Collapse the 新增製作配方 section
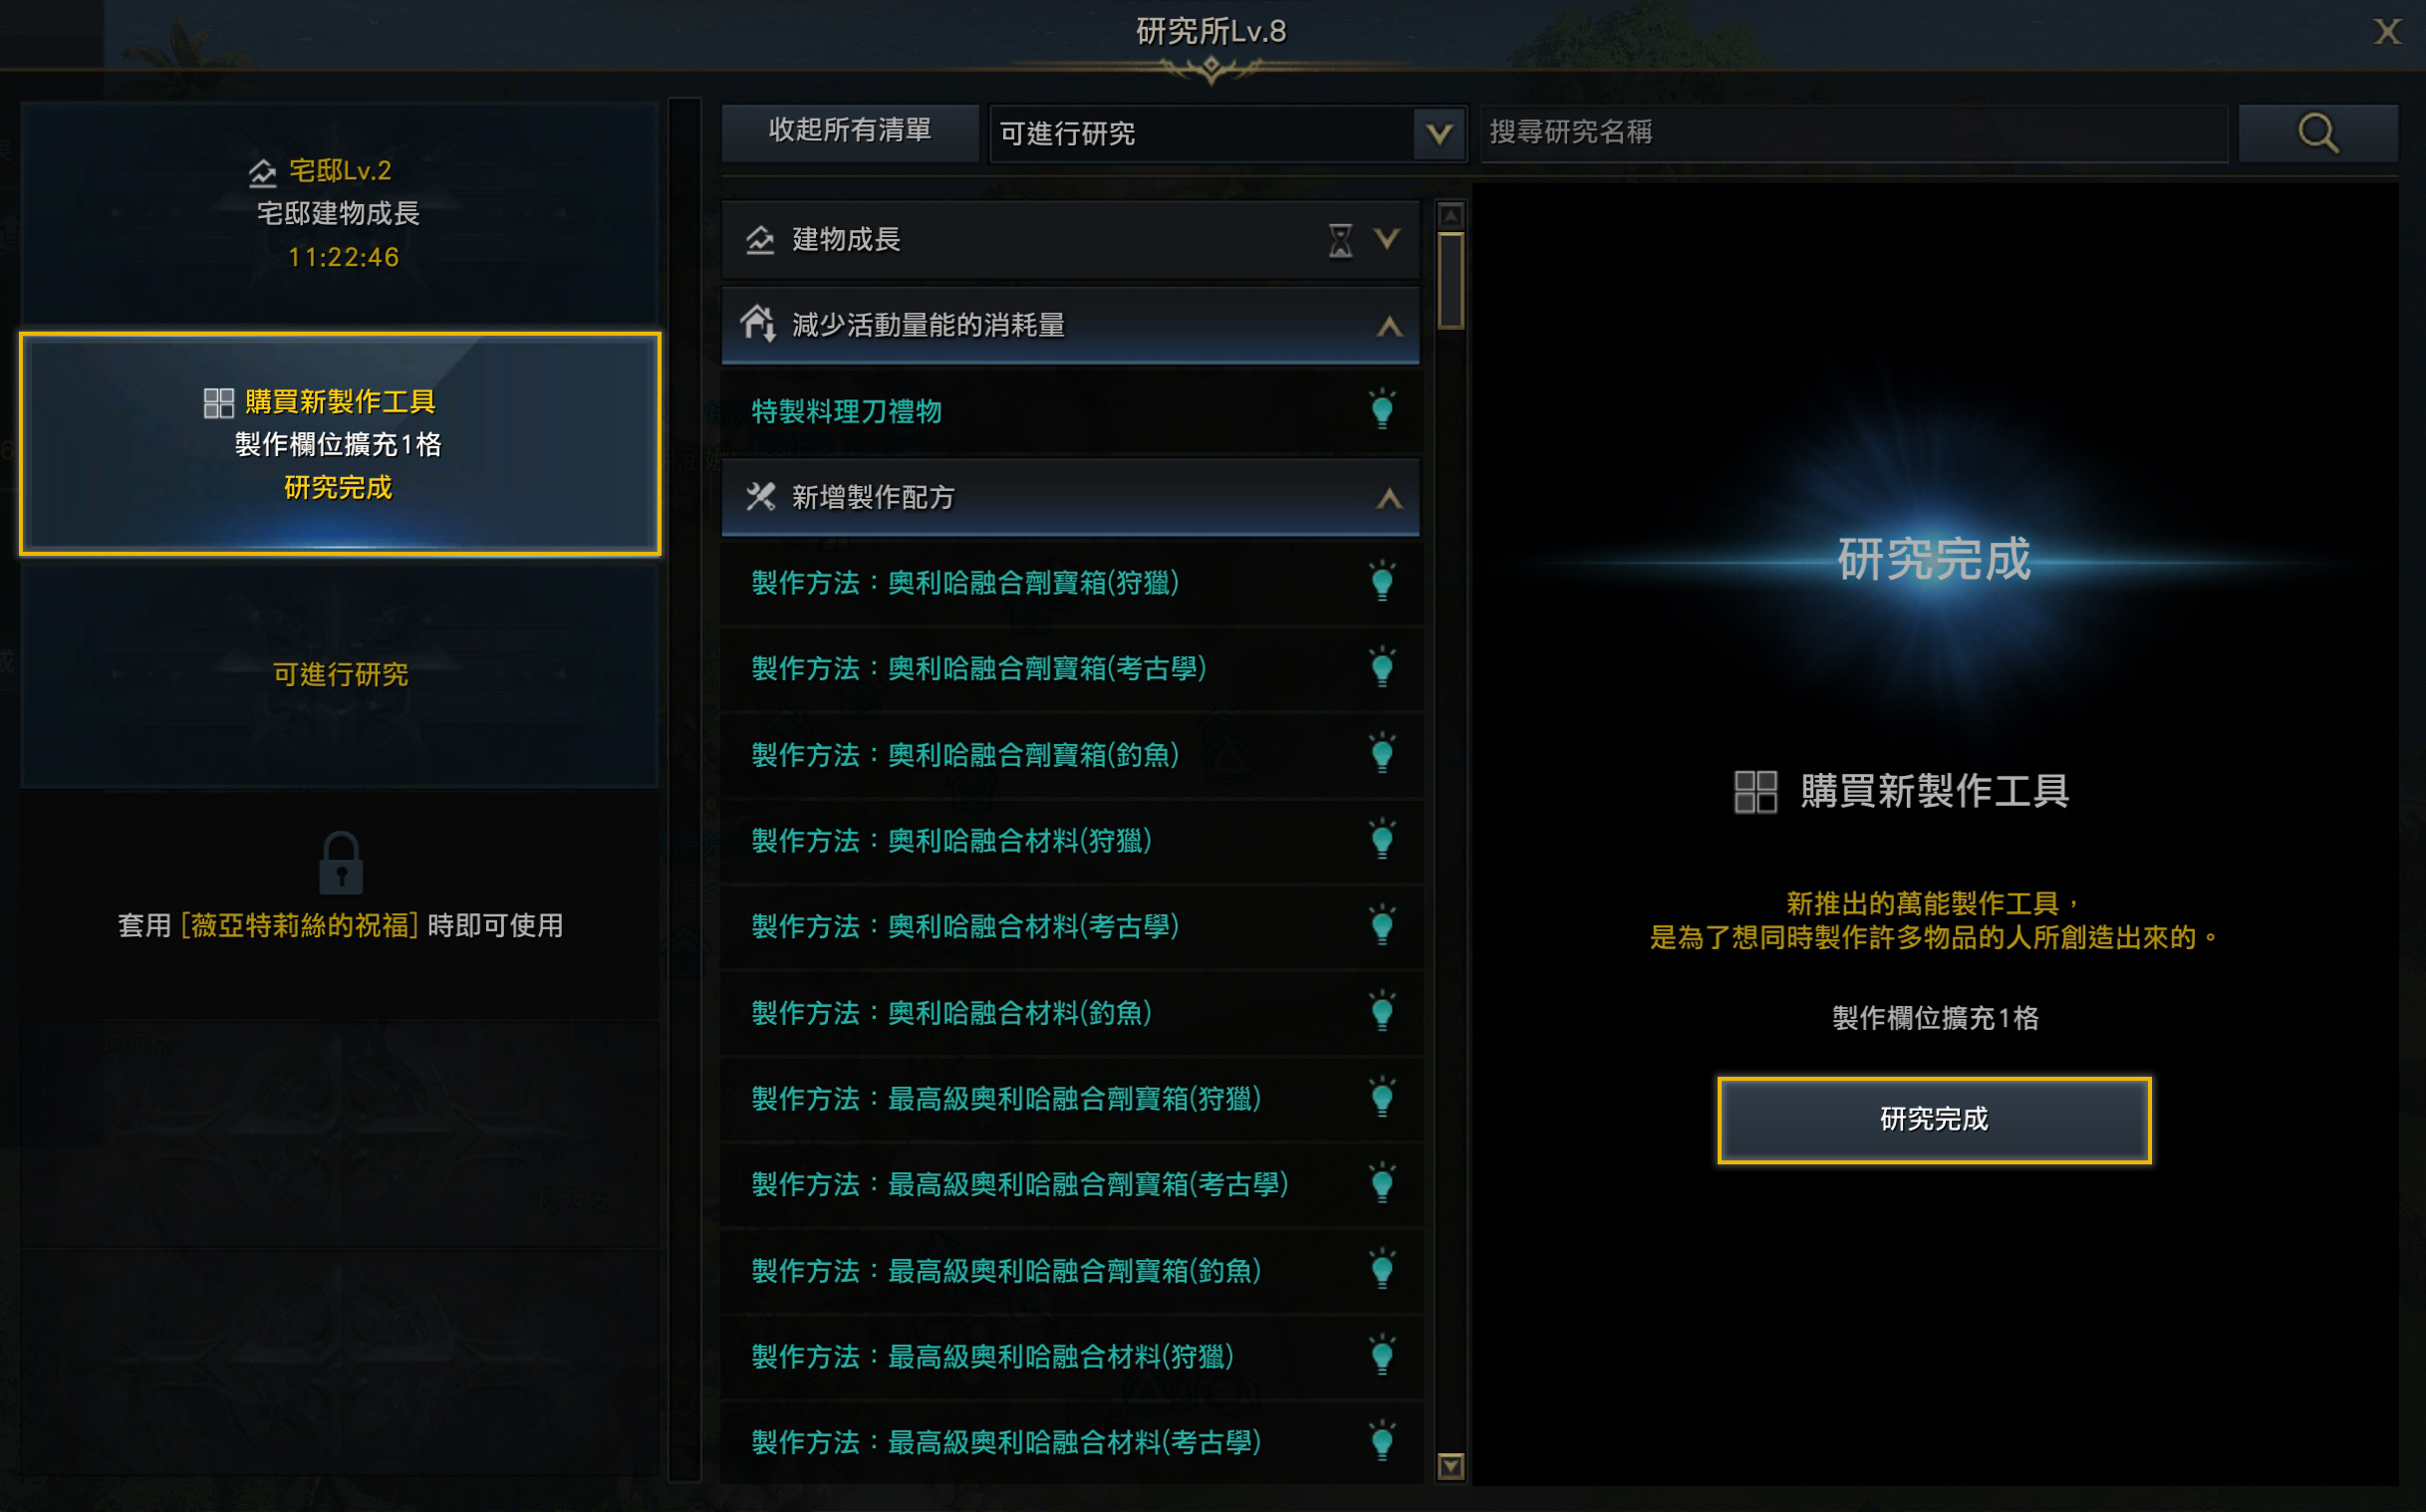Image resolution: width=2426 pixels, height=1512 pixels. pyautogui.click(x=1389, y=498)
